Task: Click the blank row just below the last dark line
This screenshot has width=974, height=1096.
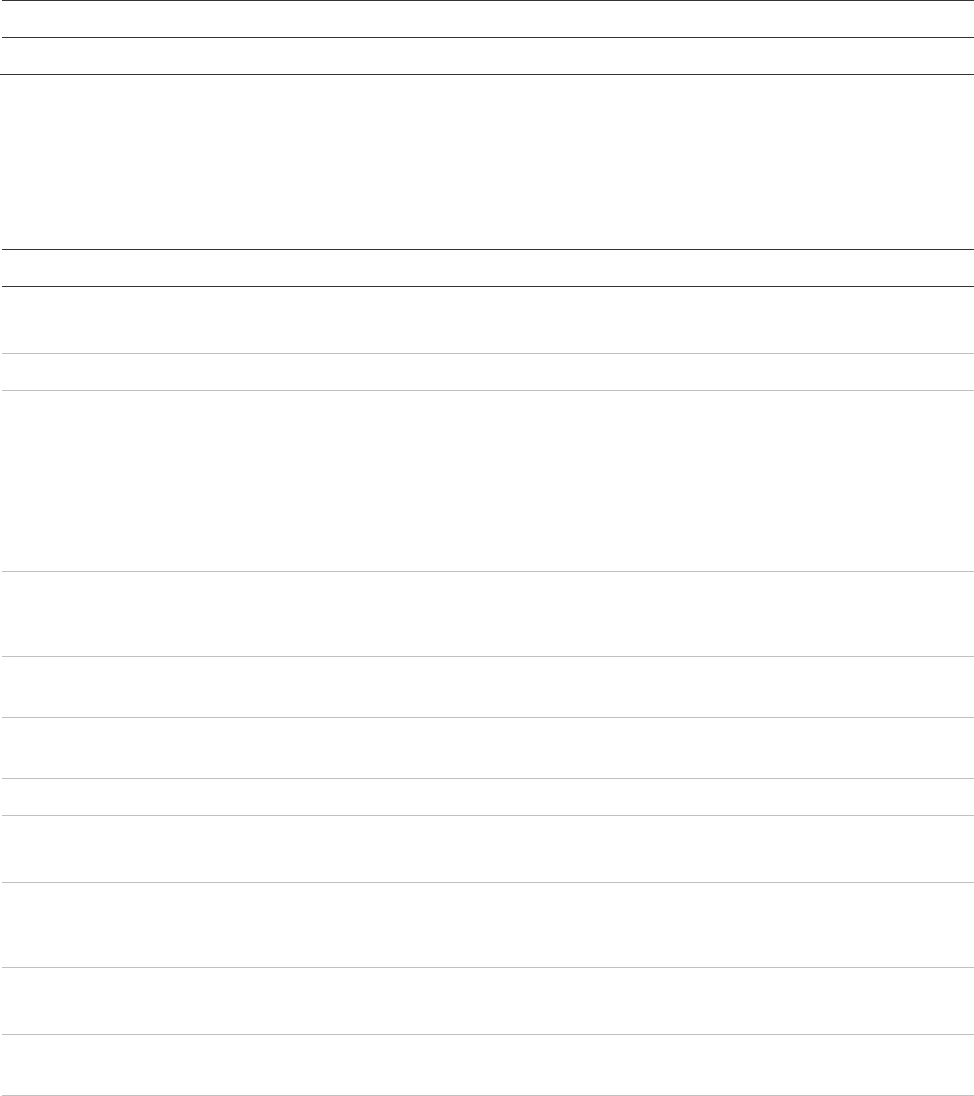Action: pyautogui.click(x=487, y=320)
